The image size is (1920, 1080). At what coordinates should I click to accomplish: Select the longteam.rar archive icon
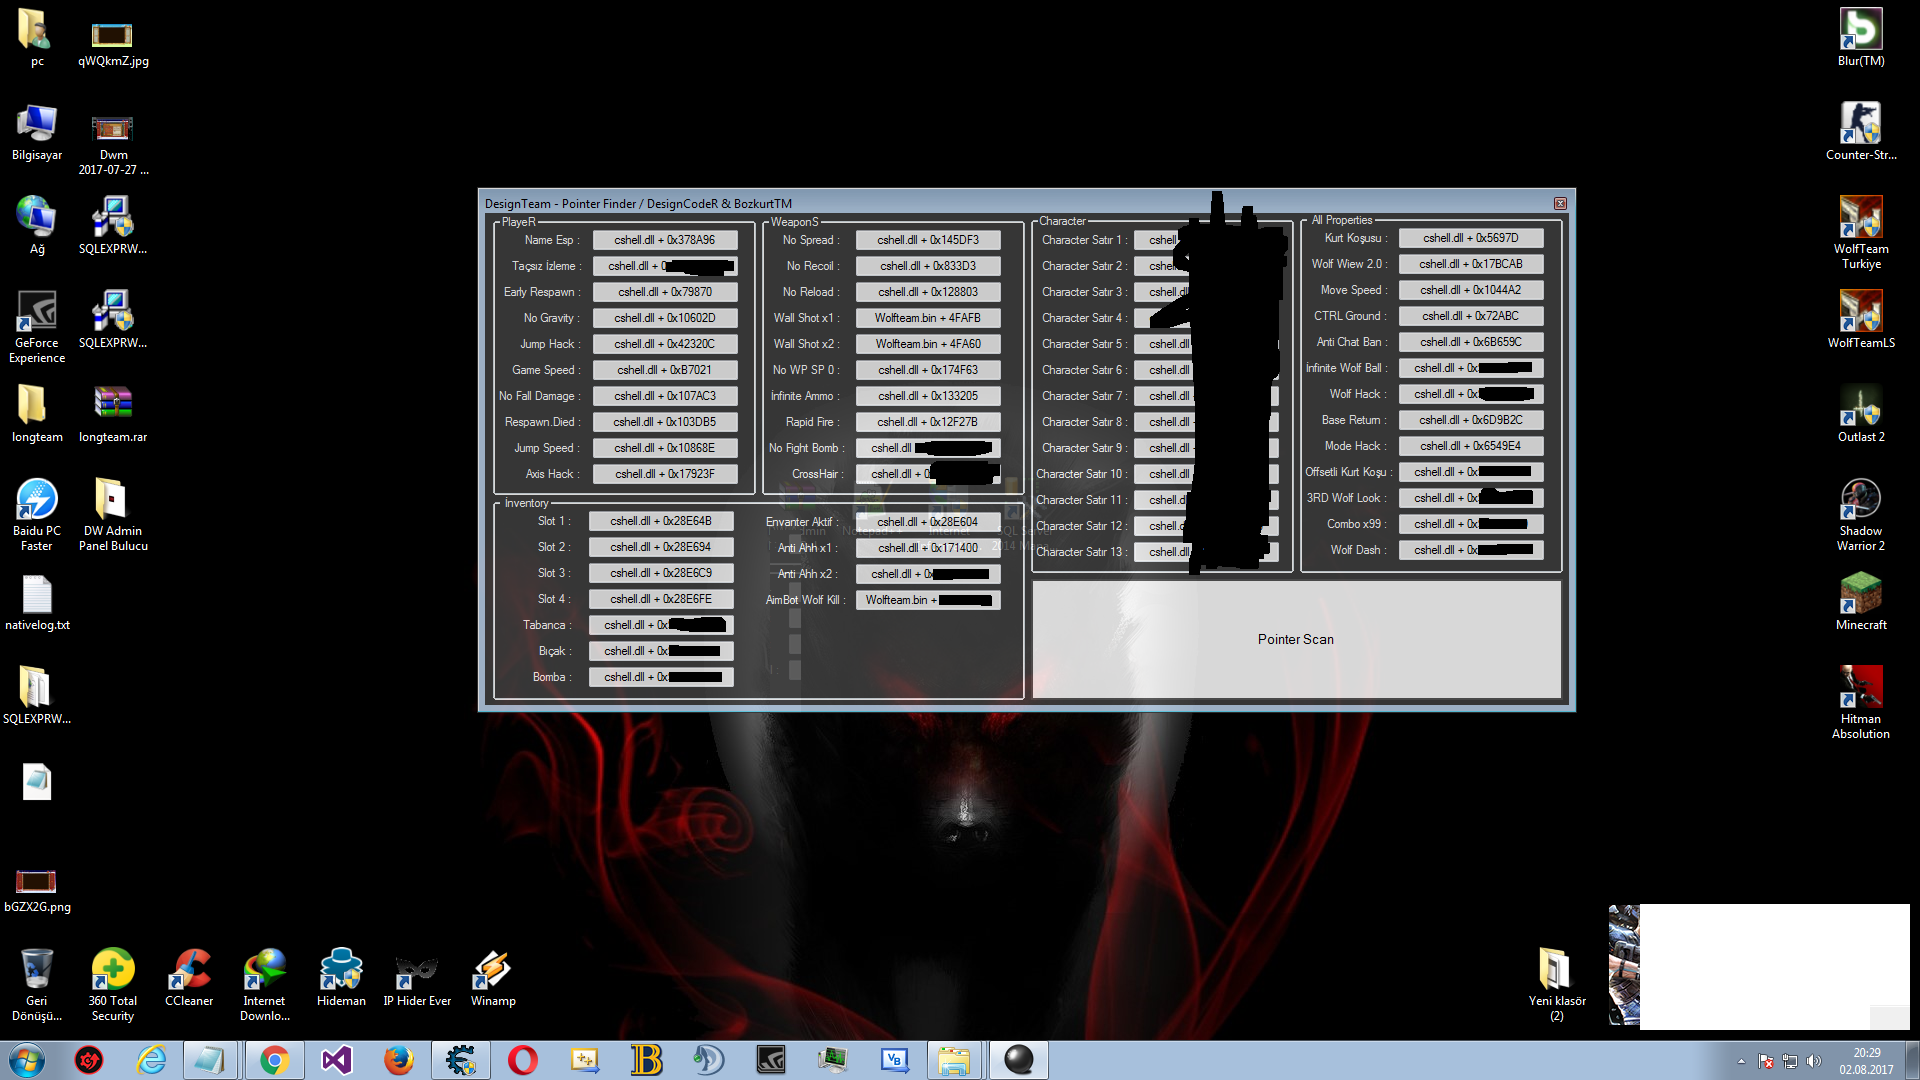tap(113, 413)
